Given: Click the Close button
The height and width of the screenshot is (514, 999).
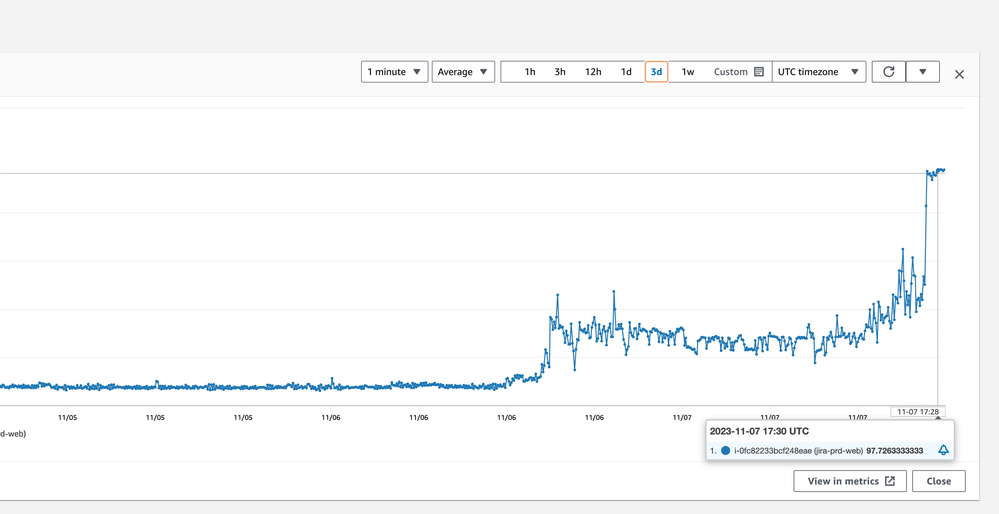Looking at the screenshot, I should click(x=938, y=481).
